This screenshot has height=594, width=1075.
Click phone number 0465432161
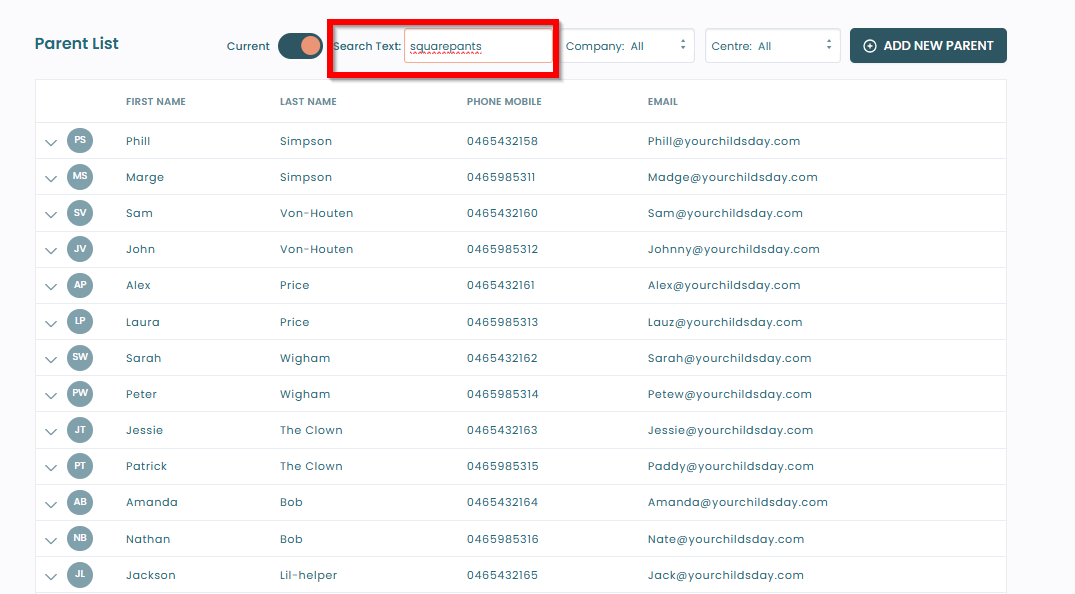(x=501, y=285)
